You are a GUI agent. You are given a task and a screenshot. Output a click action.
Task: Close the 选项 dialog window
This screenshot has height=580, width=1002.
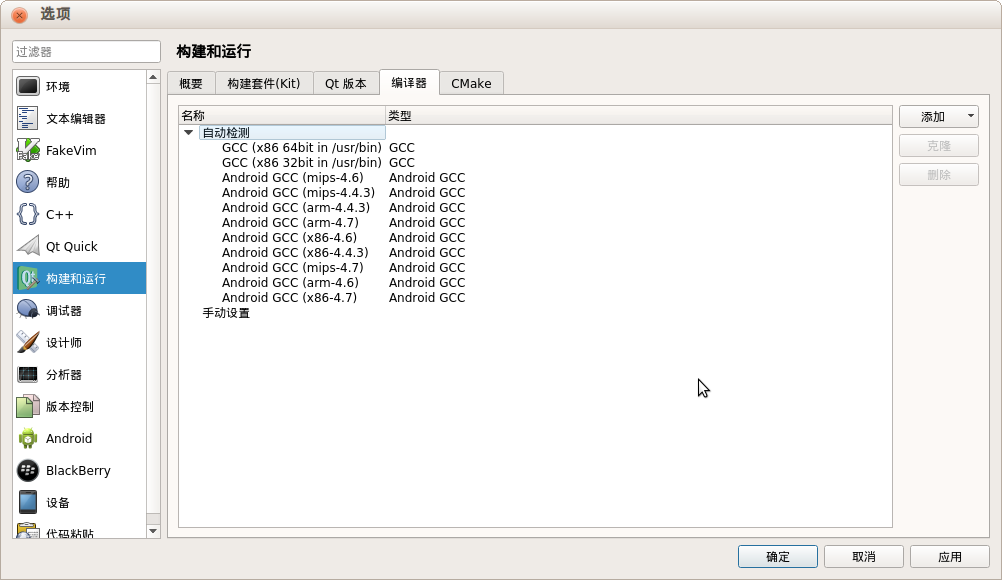point(19,14)
